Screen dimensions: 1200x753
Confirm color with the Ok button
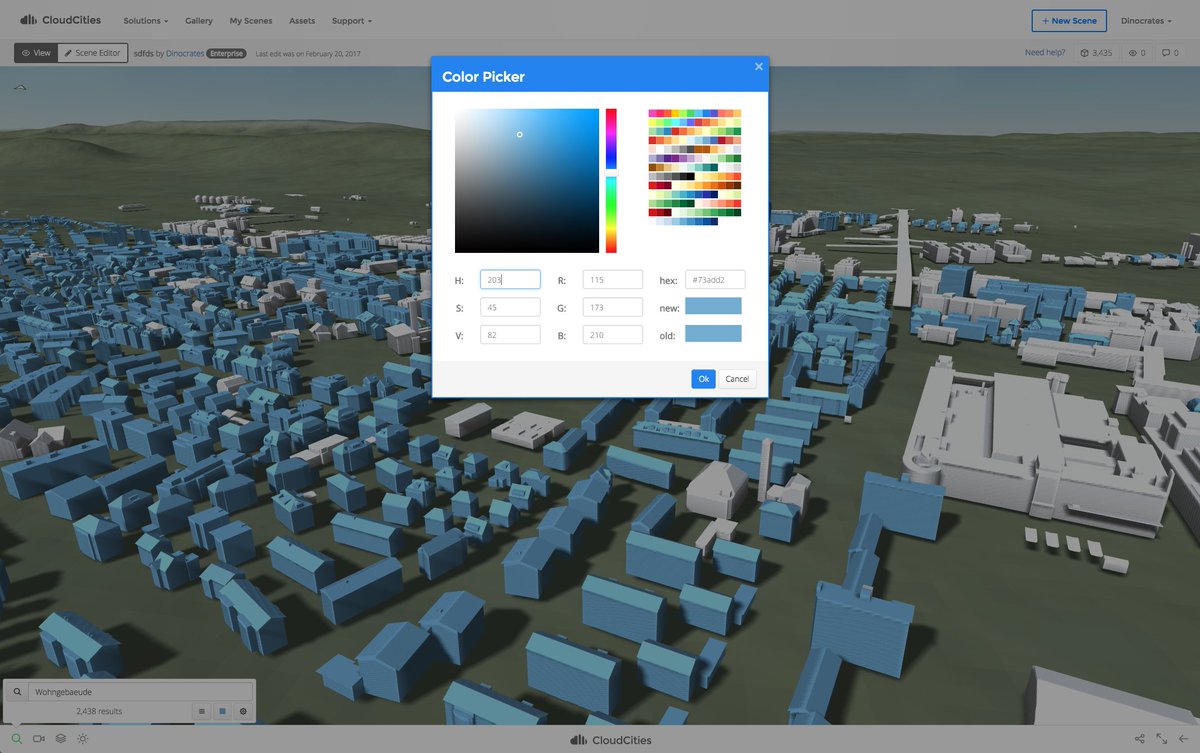coord(704,379)
